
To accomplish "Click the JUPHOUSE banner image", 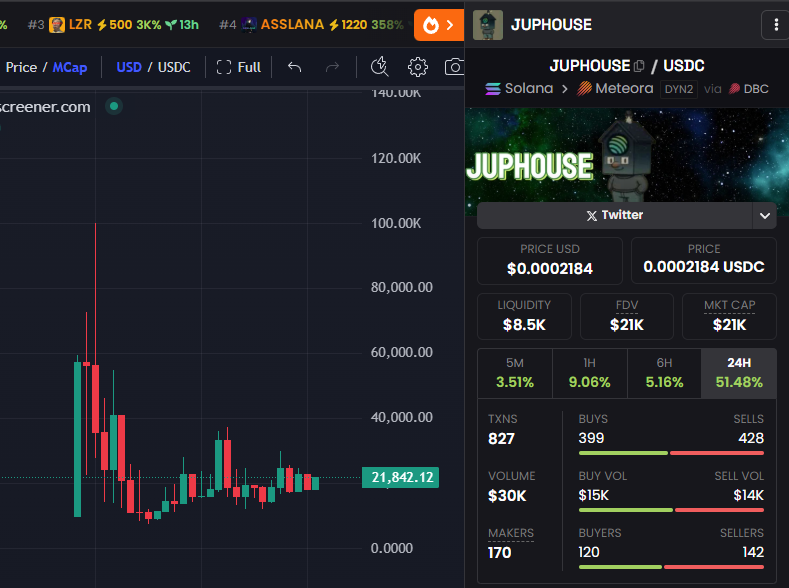I will (x=627, y=155).
